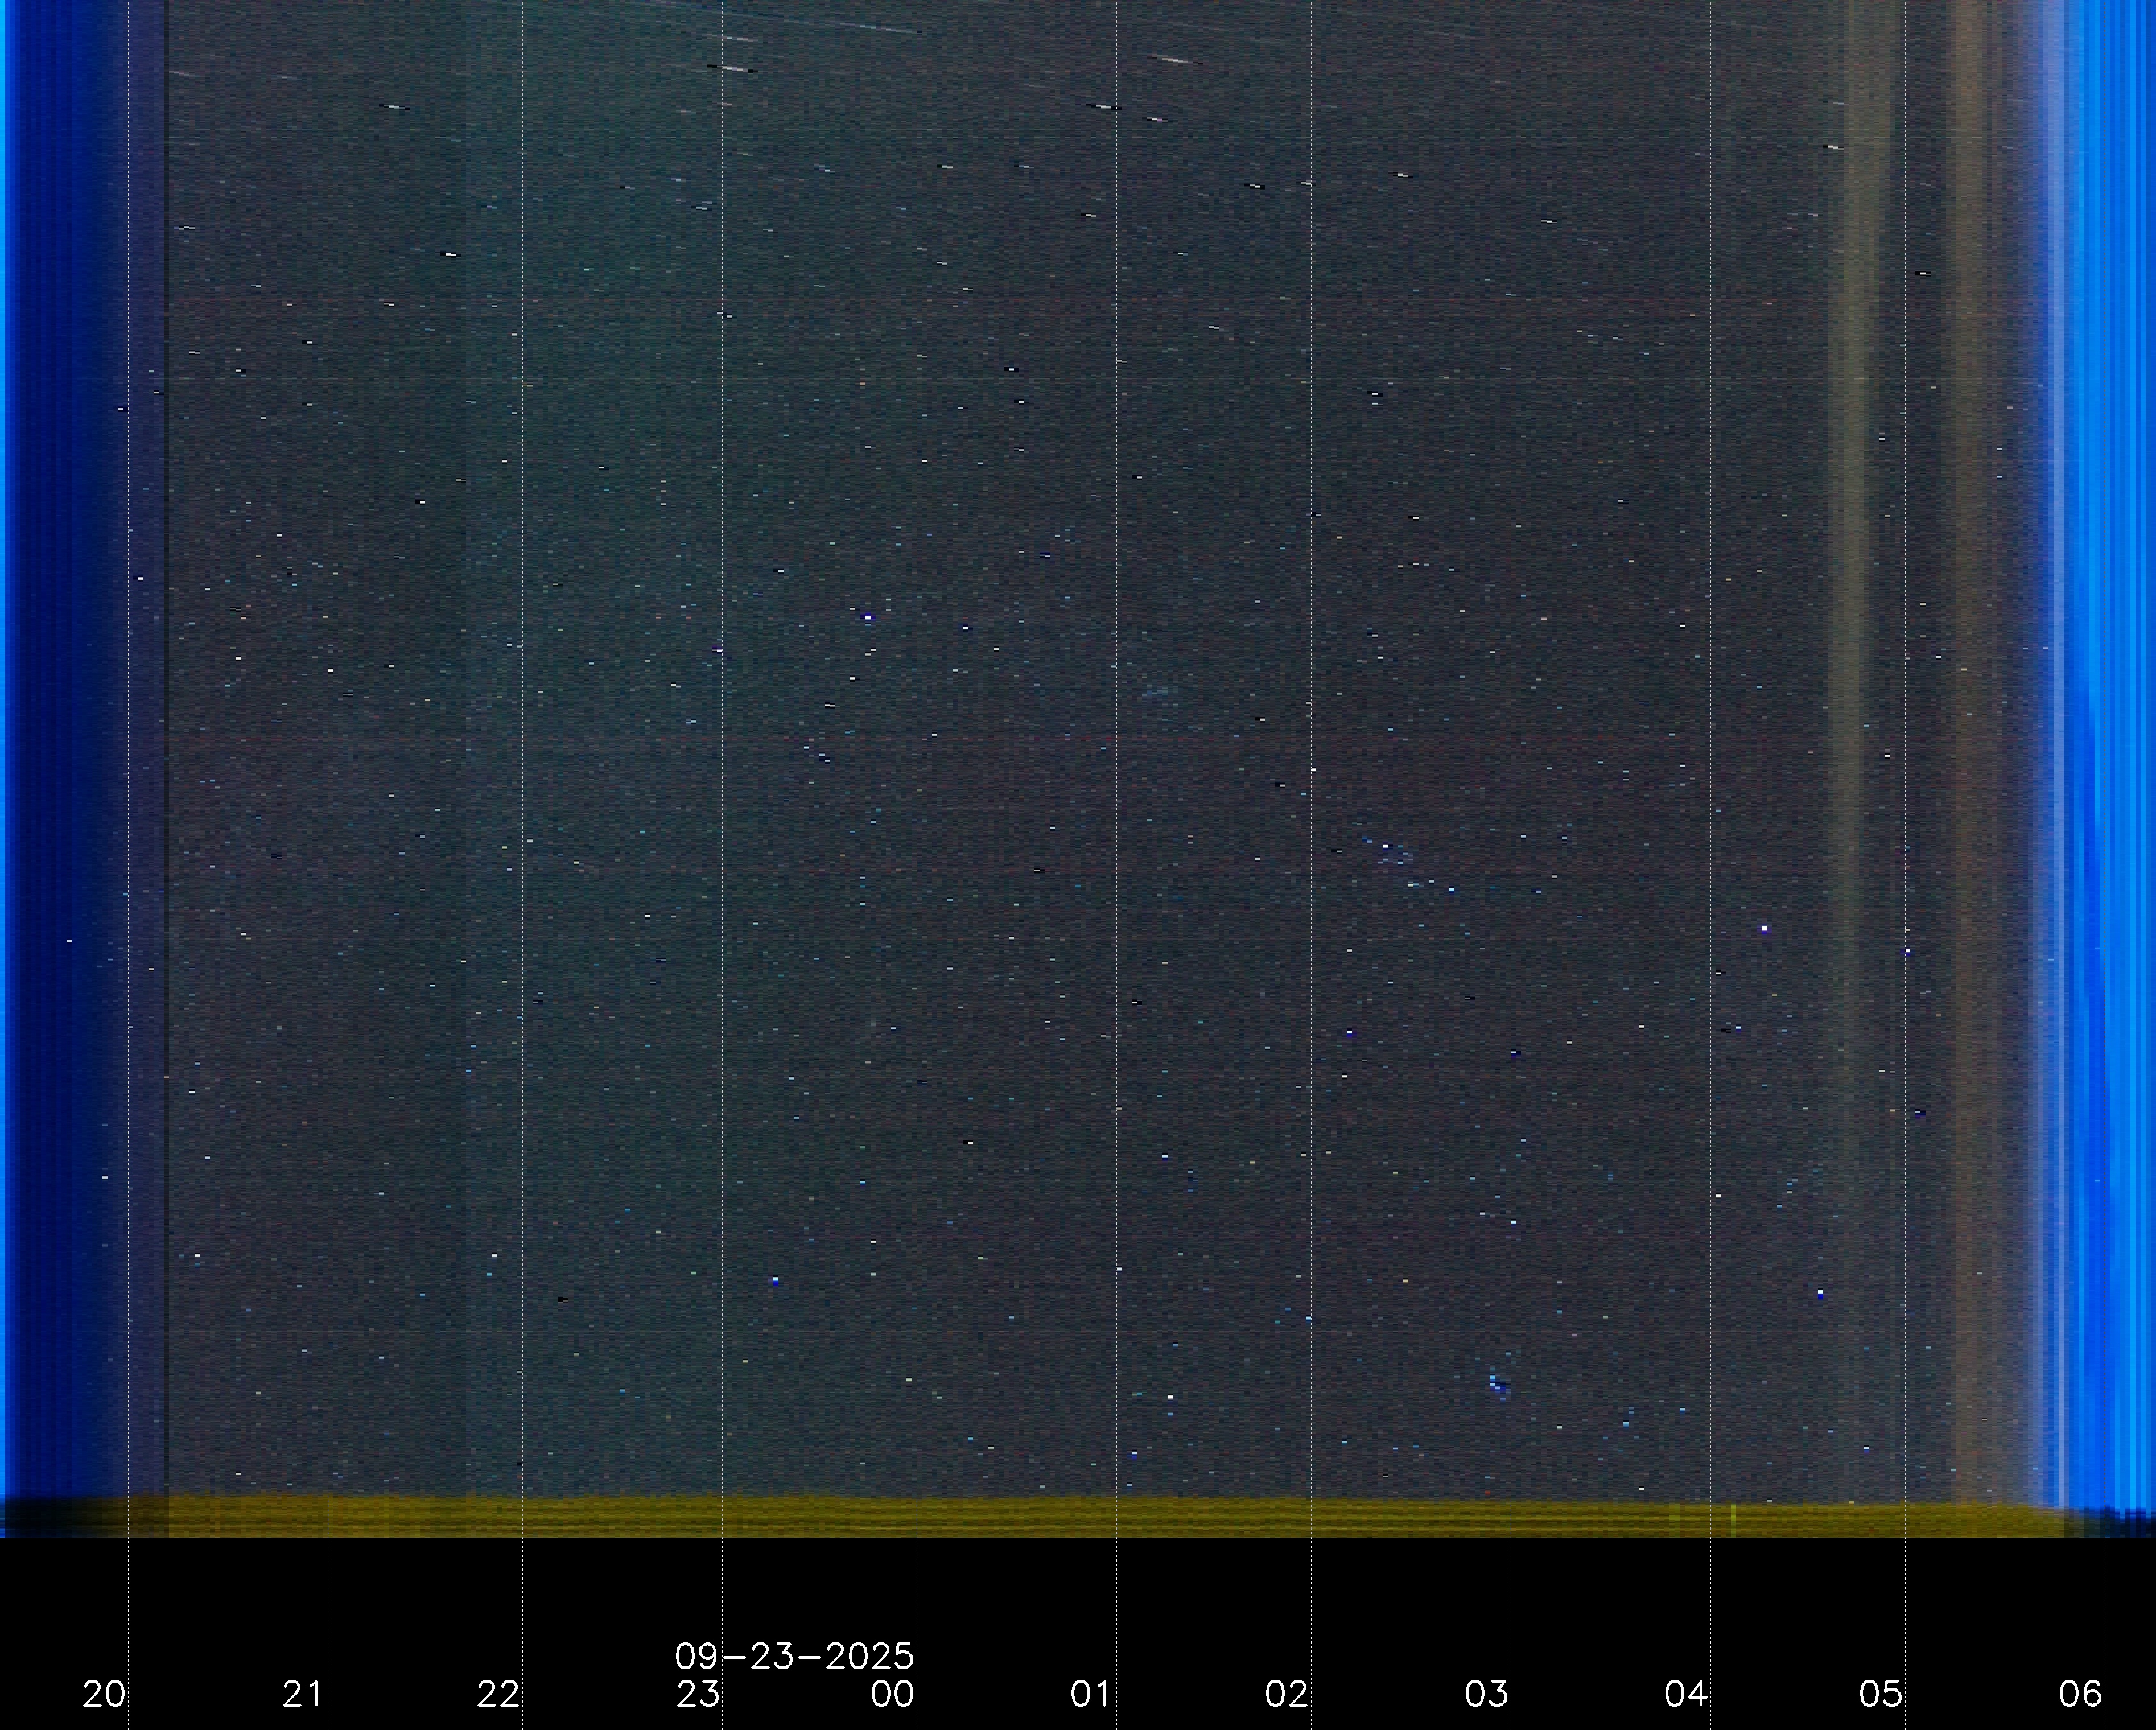
Task: Select the 00 midnight hour label
Action: click(892, 1694)
